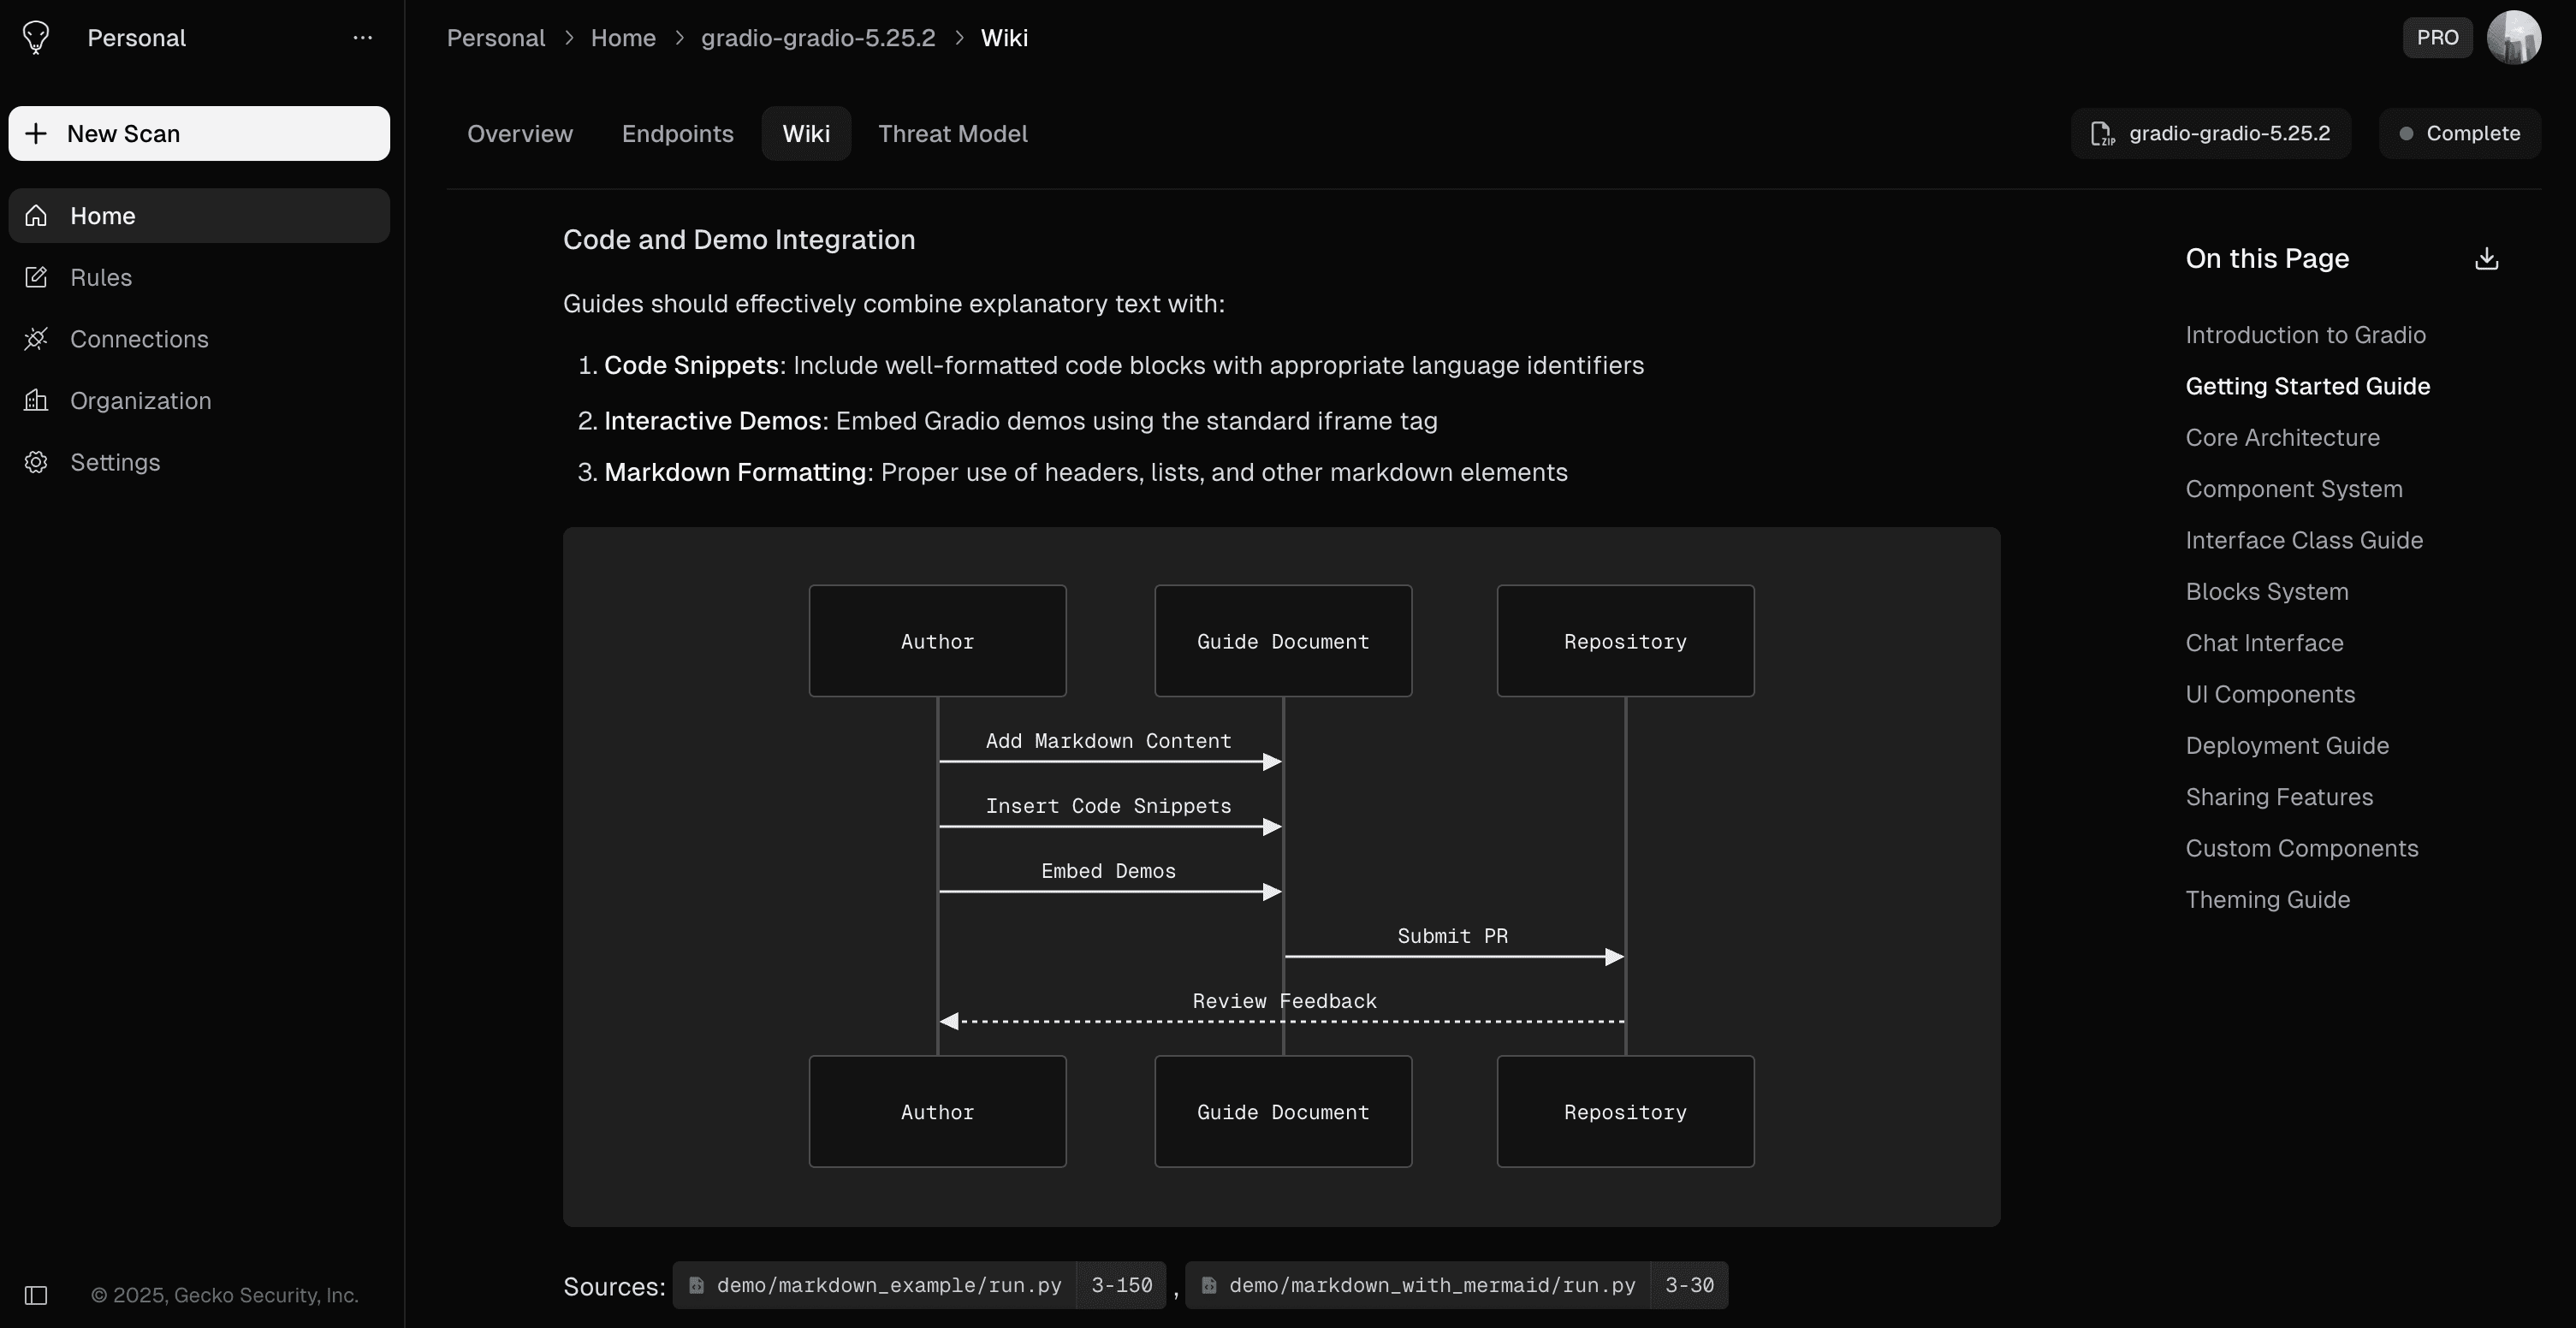This screenshot has width=2576, height=1328.
Task: Toggle the Complete scan status indicator
Action: (2459, 133)
